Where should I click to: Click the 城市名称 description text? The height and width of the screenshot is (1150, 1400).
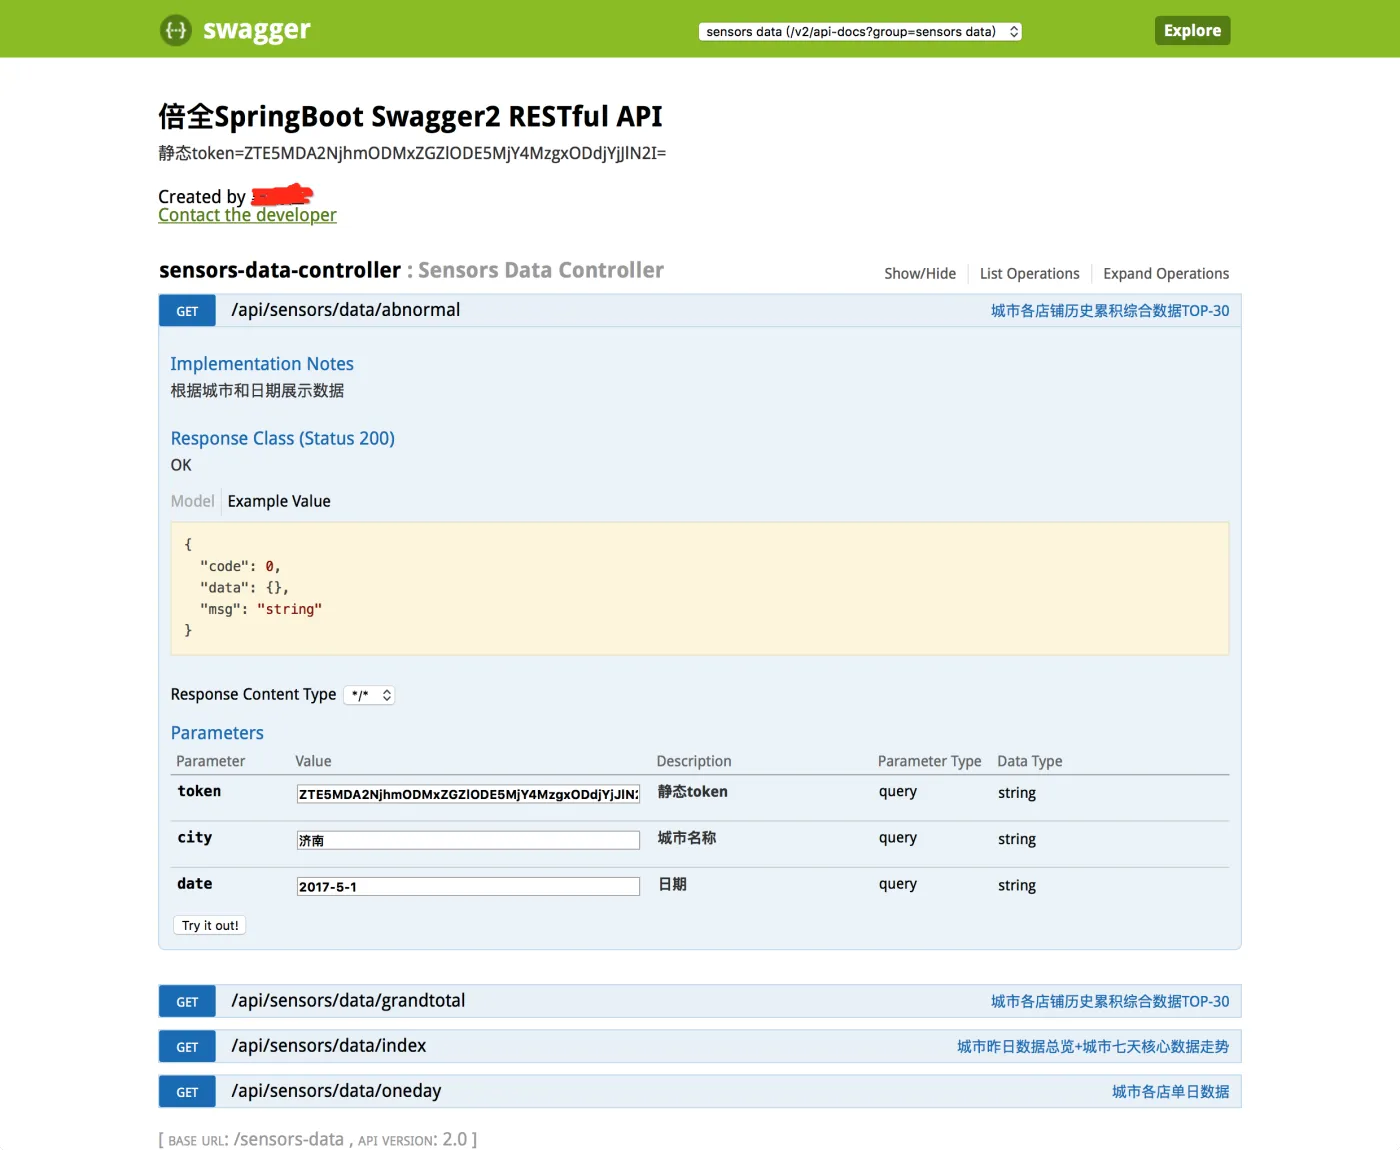687,838
